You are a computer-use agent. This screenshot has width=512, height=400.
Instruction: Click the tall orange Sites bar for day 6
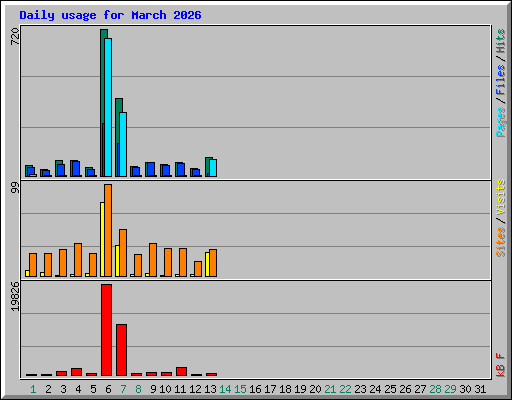click(x=108, y=230)
